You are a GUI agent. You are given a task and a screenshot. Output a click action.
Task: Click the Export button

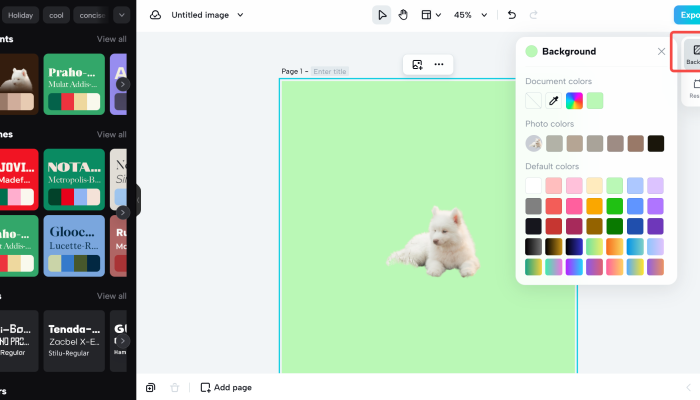point(687,15)
